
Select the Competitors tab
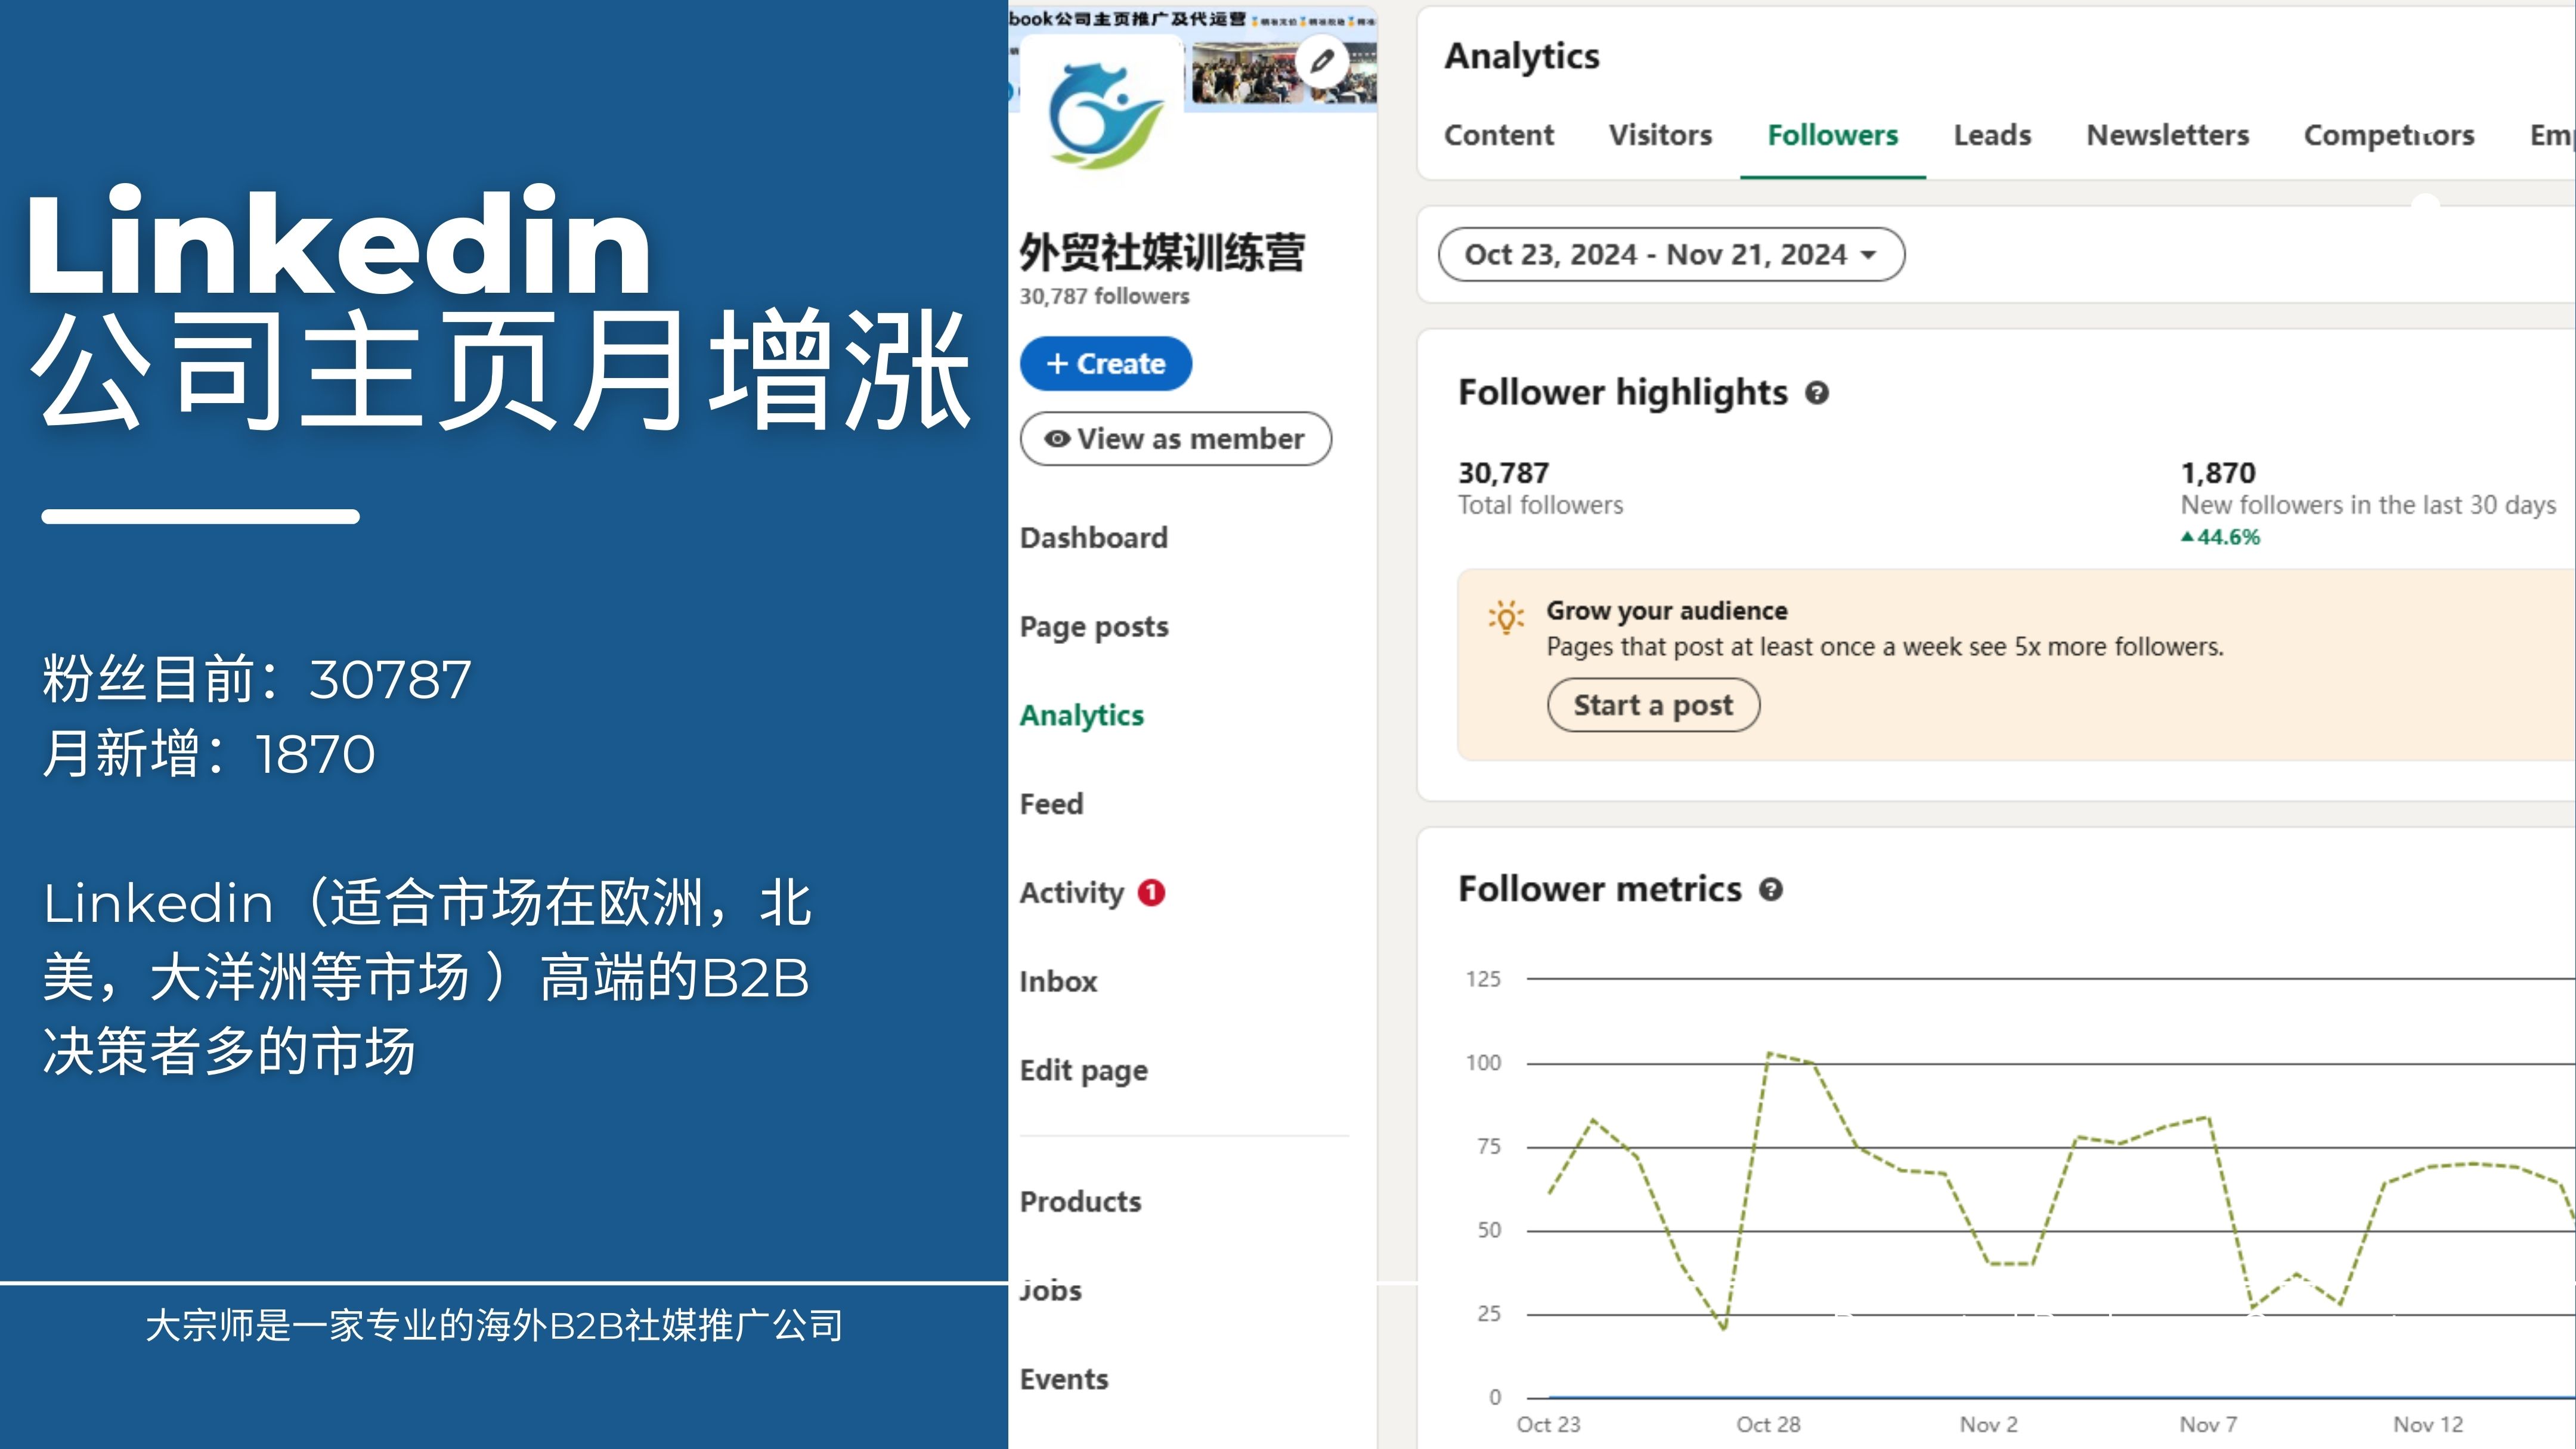click(2388, 135)
